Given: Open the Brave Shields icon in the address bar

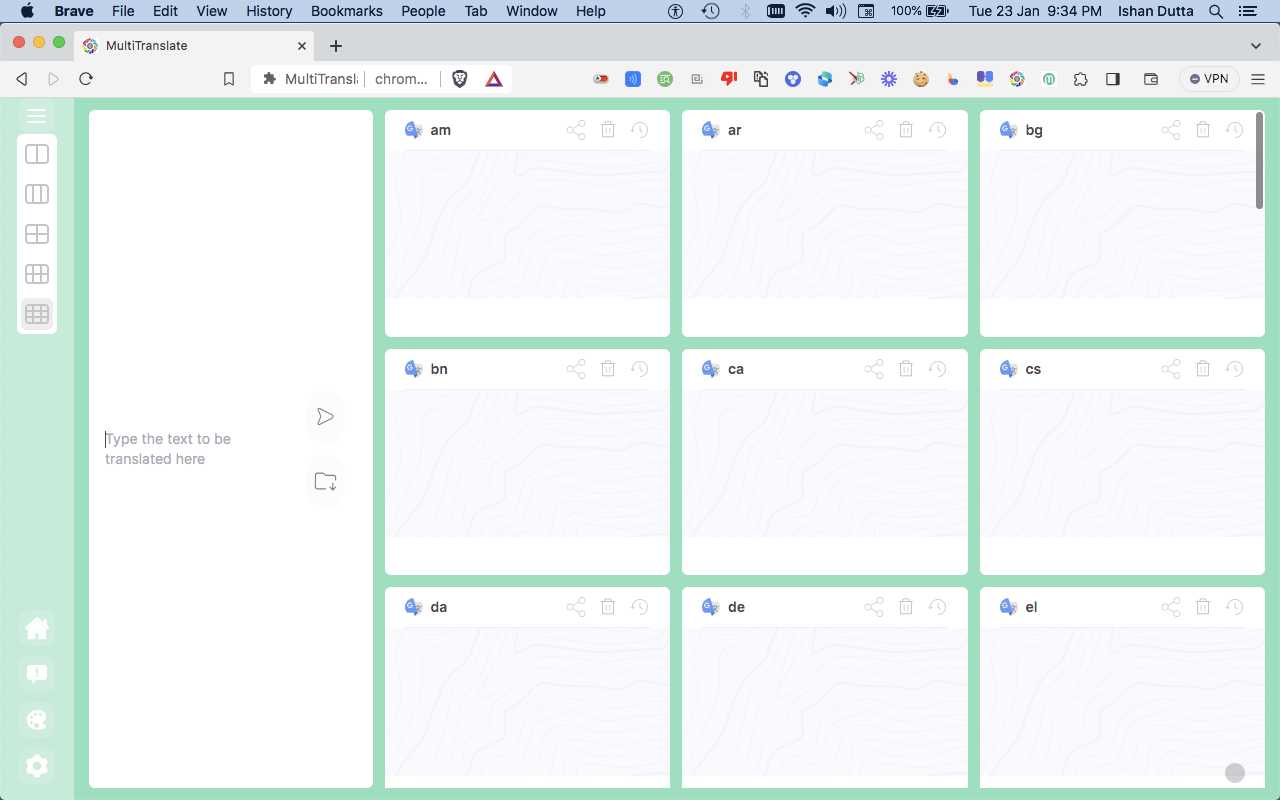Looking at the screenshot, I should [x=459, y=78].
